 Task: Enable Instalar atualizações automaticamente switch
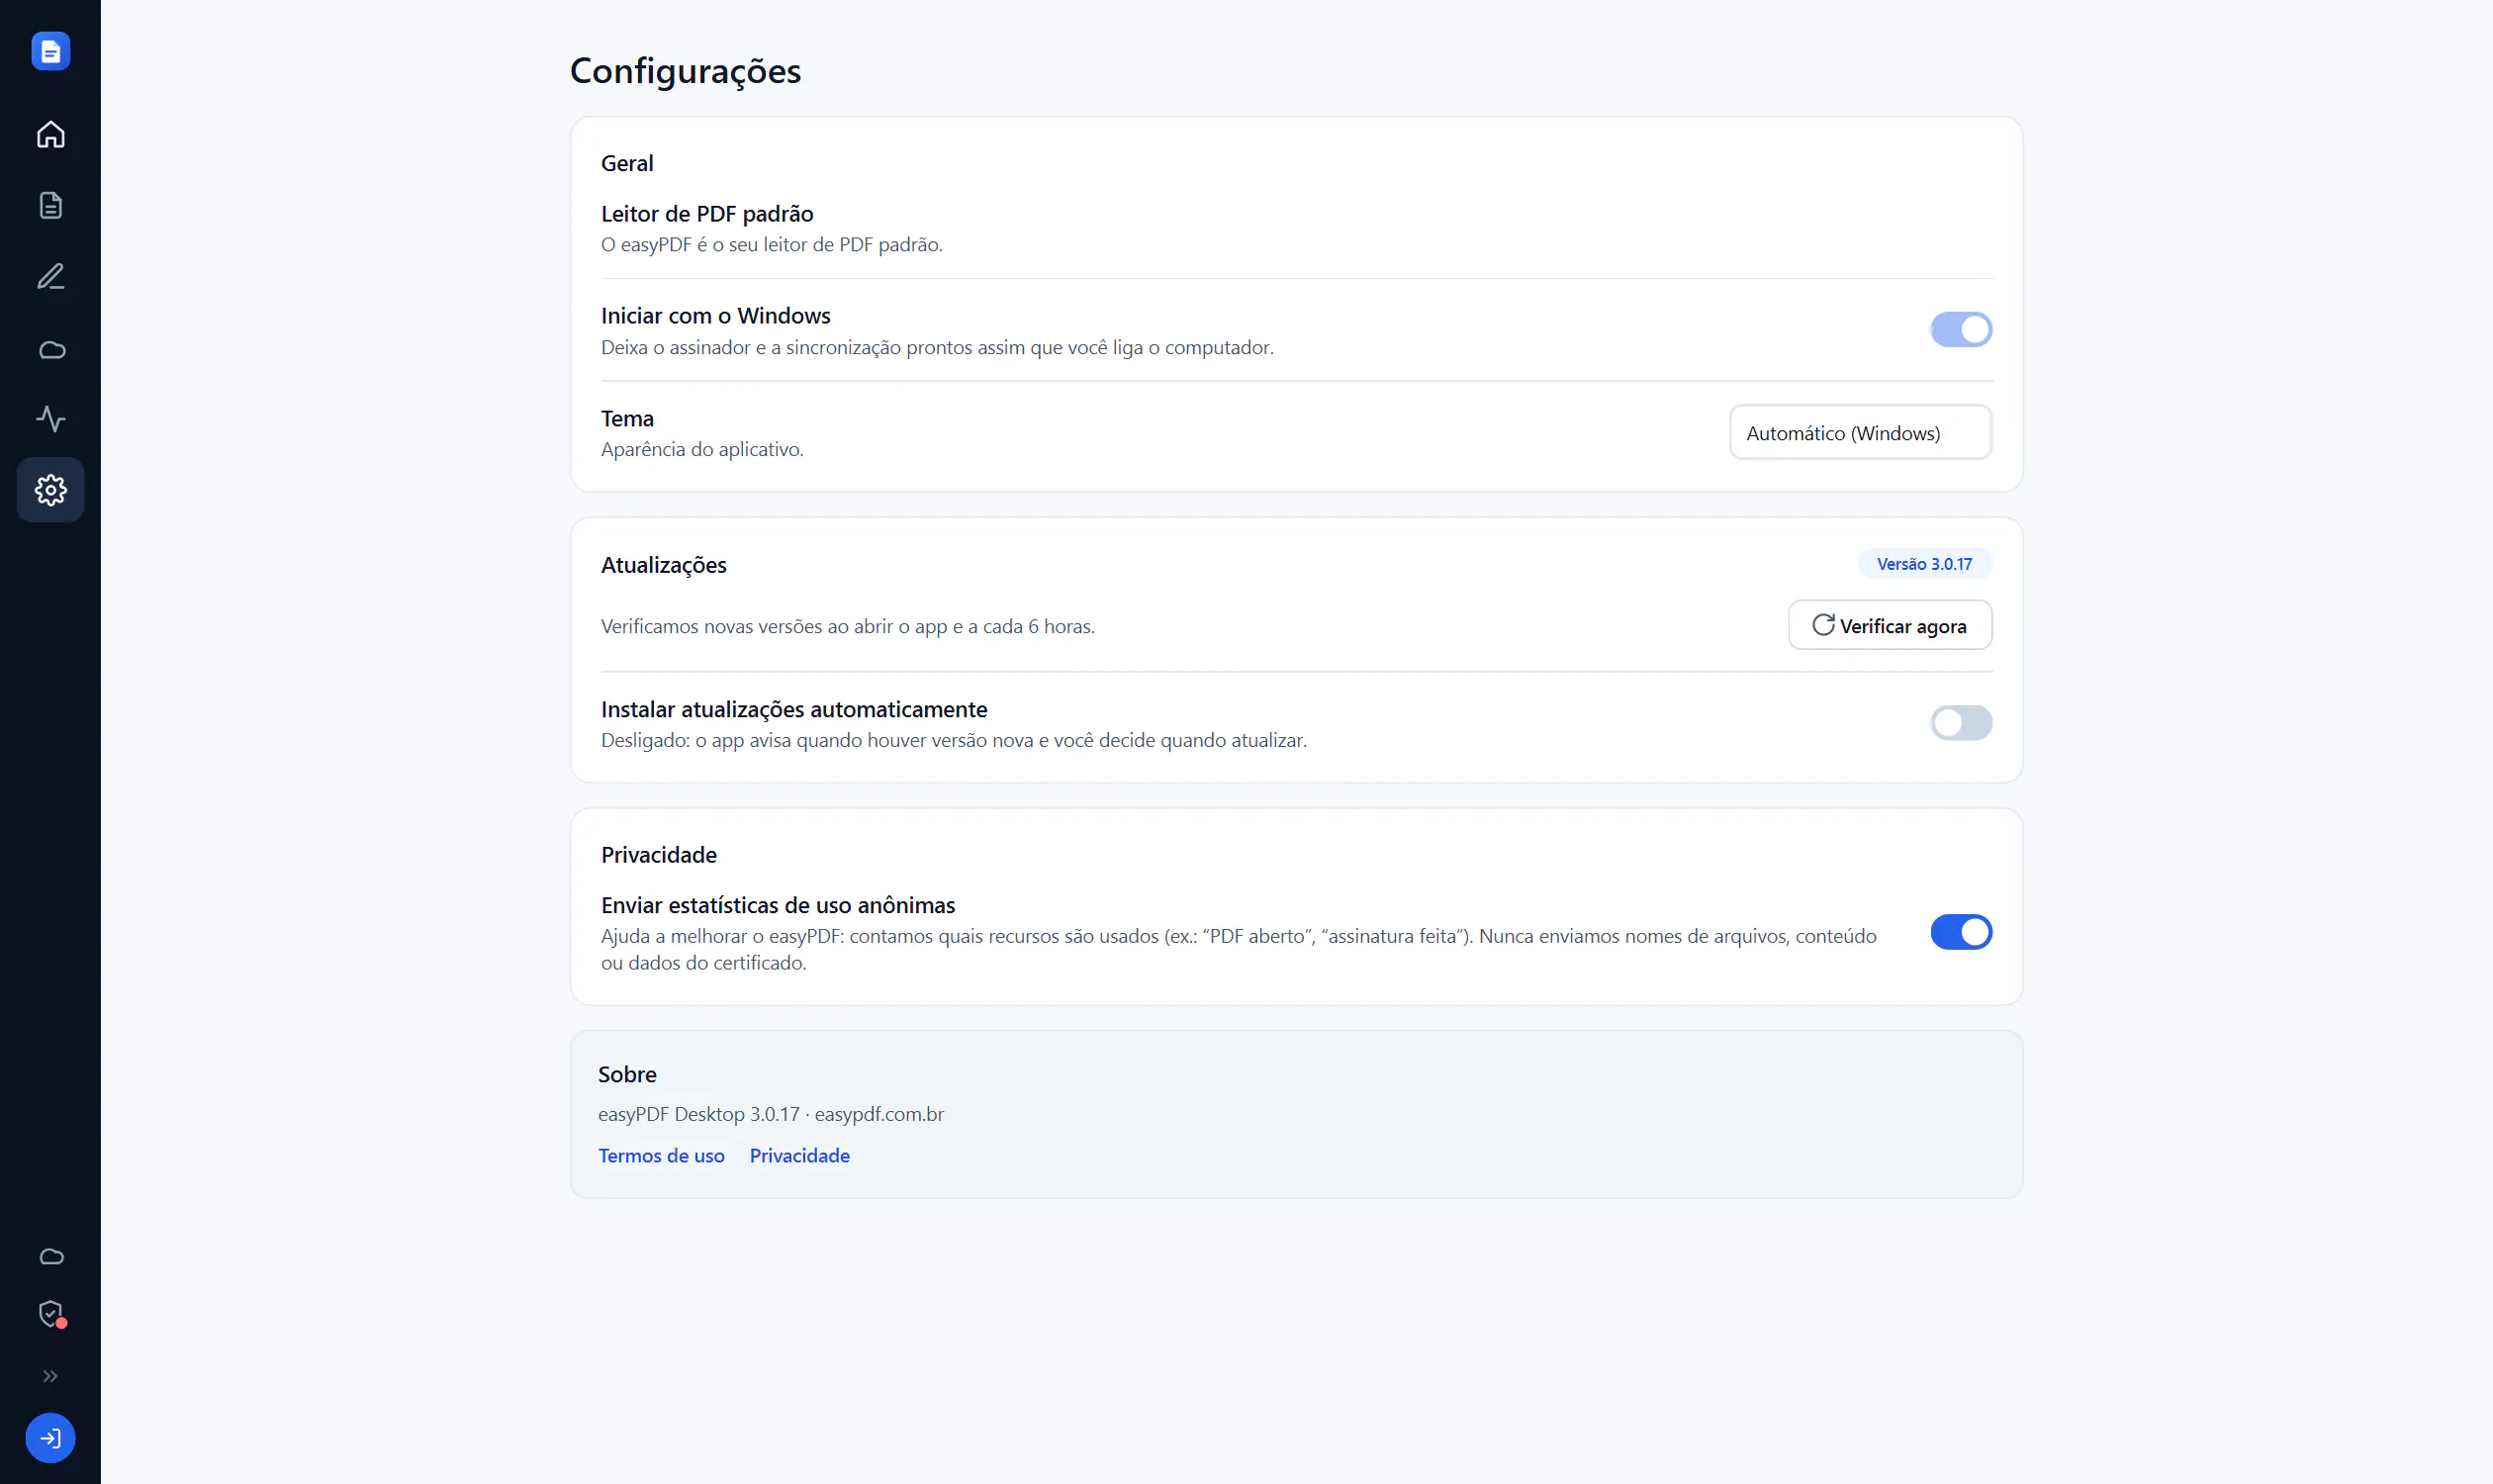(1960, 723)
